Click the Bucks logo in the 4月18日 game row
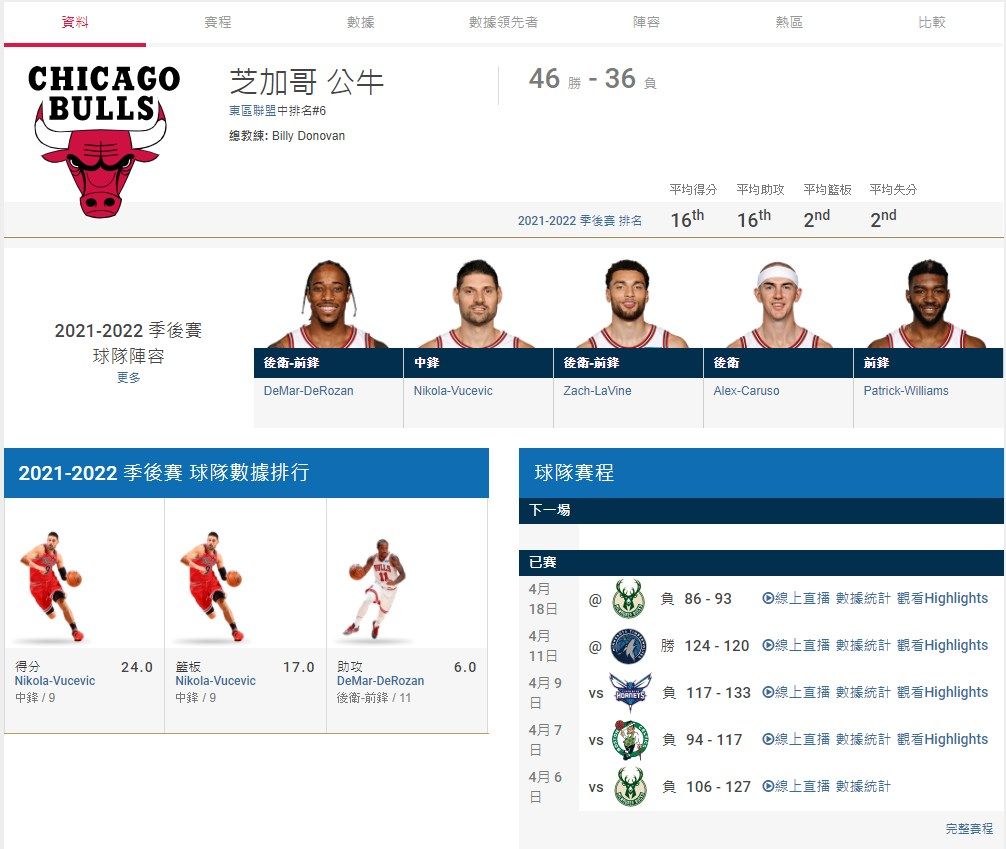 tap(629, 599)
